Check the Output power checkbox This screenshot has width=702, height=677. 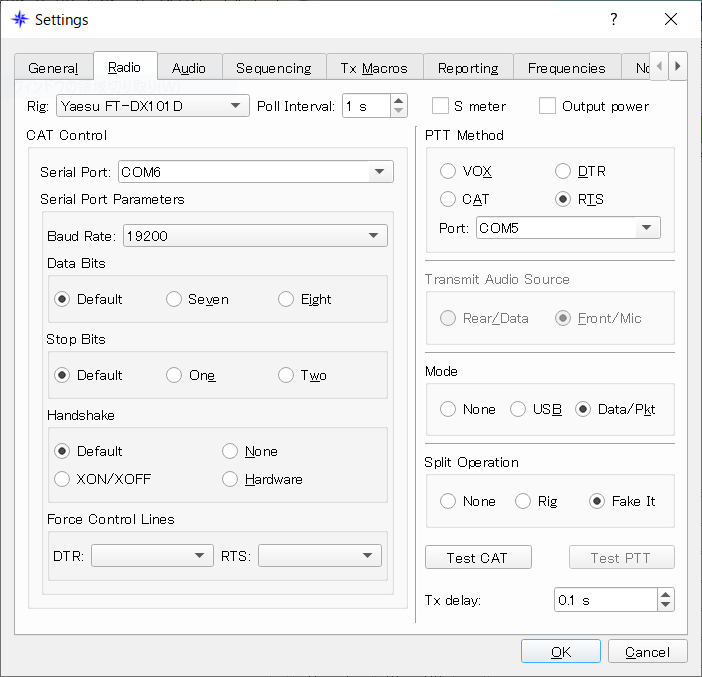547,106
